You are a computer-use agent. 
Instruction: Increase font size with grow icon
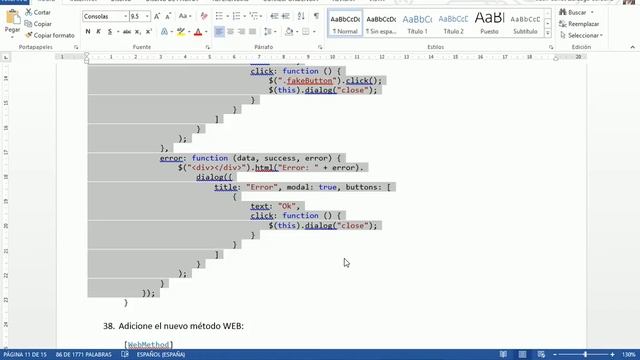tap(157, 16)
